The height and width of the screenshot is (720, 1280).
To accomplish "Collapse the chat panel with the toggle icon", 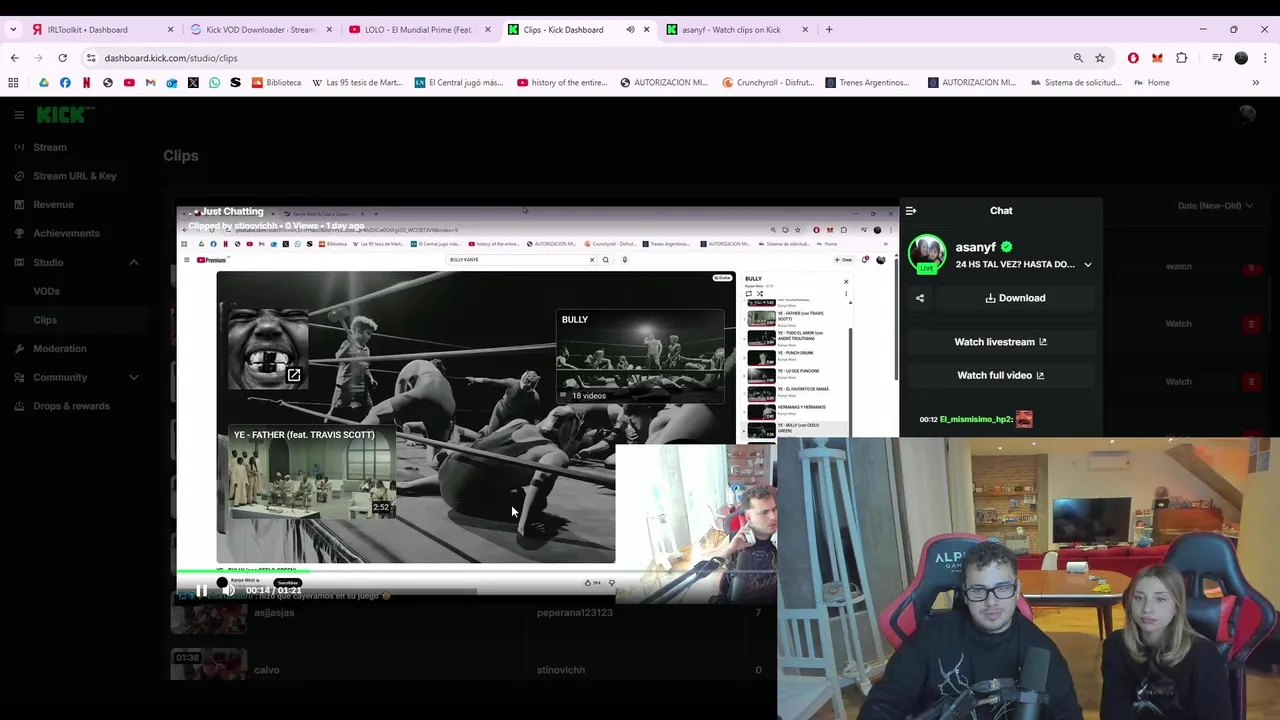I will coord(911,211).
